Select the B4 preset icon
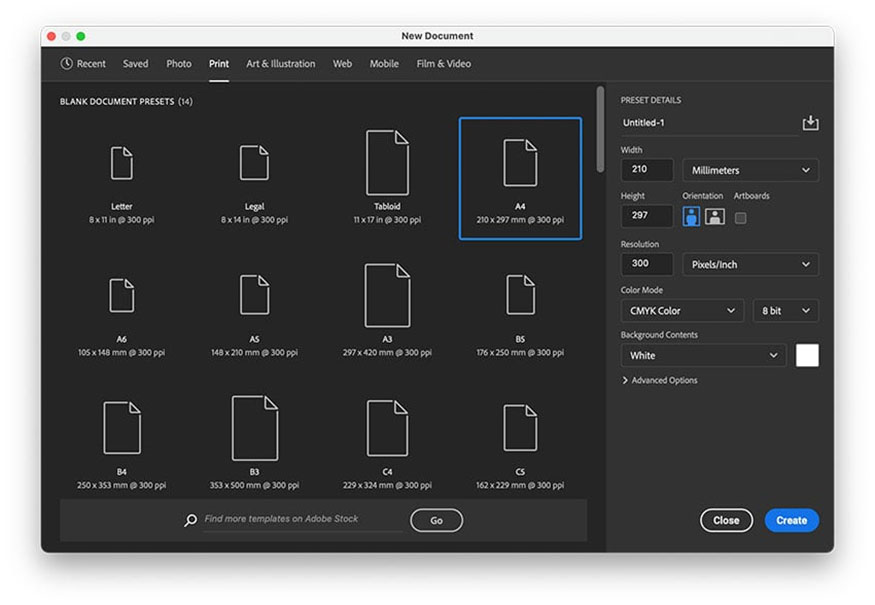Image resolution: width=875 pixels, height=605 pixels. pyautogui.click(x=122, y=428)
